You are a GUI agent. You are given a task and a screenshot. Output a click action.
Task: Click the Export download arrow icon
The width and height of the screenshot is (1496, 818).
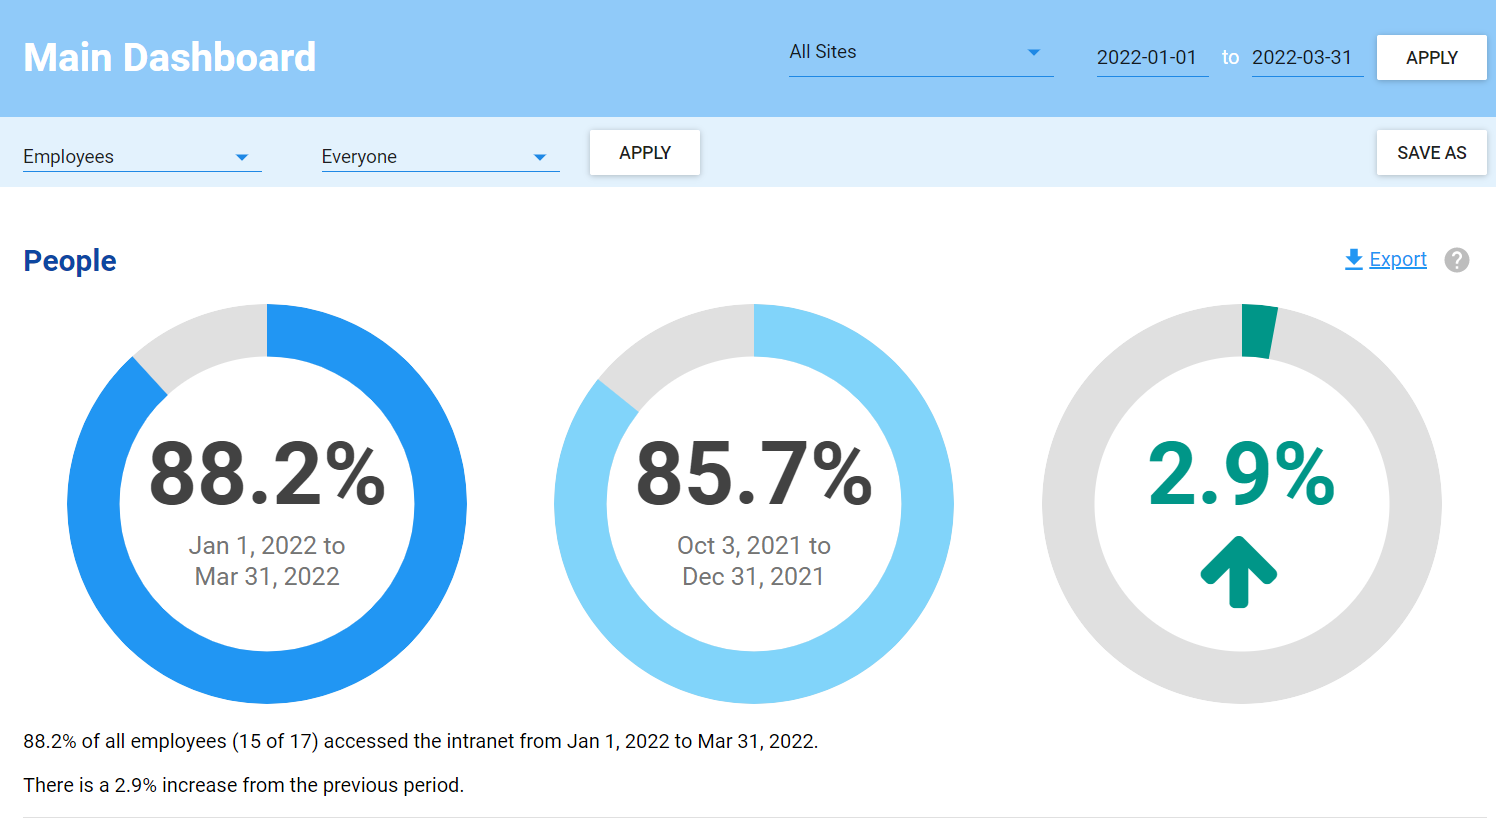tap(1354, 259)
